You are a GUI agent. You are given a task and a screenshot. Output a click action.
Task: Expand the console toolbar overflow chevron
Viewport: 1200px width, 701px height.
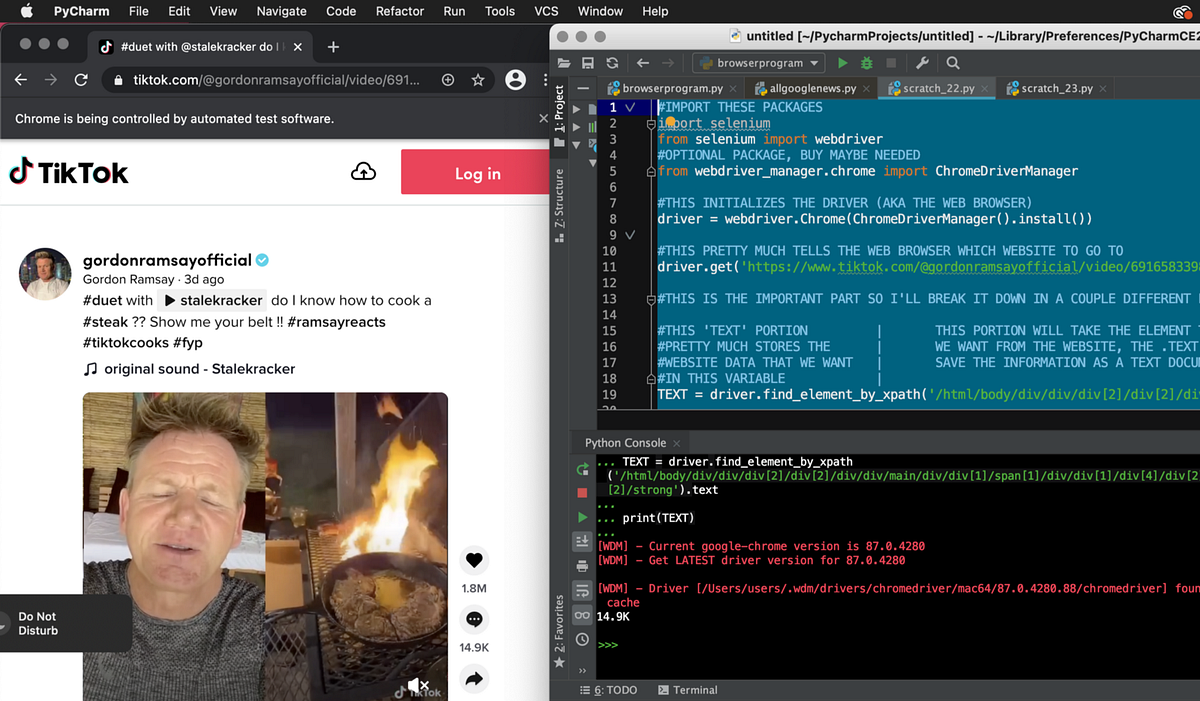(582, 670)
